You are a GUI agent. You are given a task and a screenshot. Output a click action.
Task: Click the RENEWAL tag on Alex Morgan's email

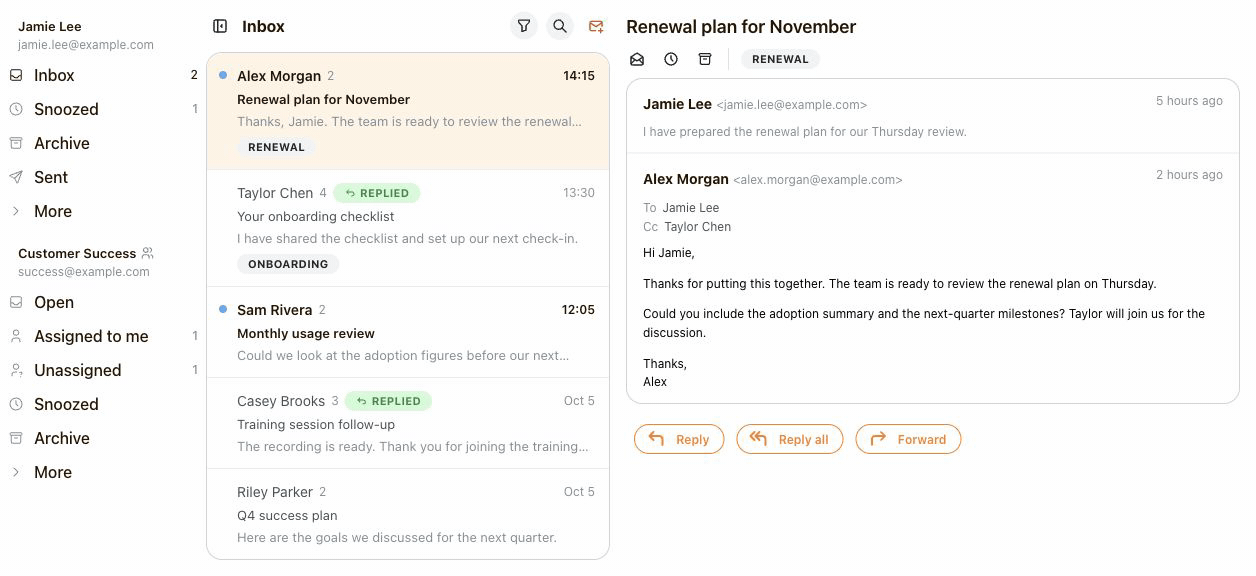point(276,147)
